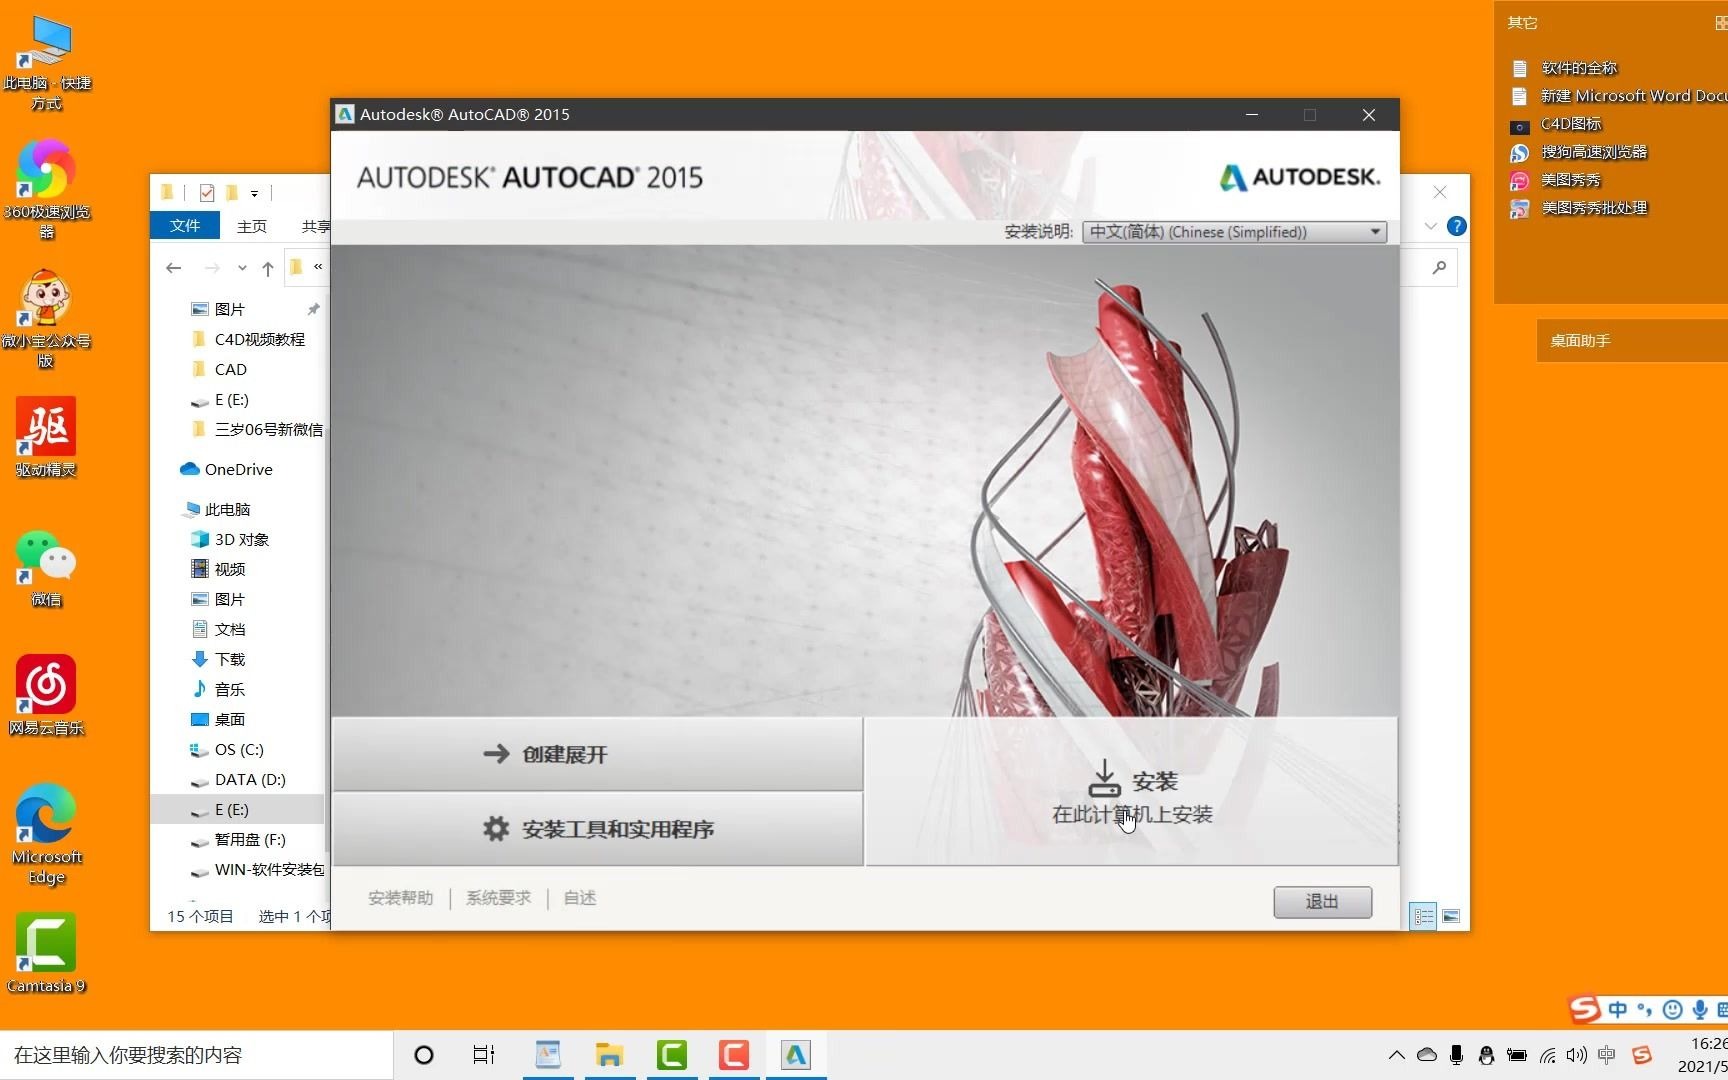Click the Explorer search magnifier icon
This screenshot has width=1728, height=1080.
pos(1439,268)
